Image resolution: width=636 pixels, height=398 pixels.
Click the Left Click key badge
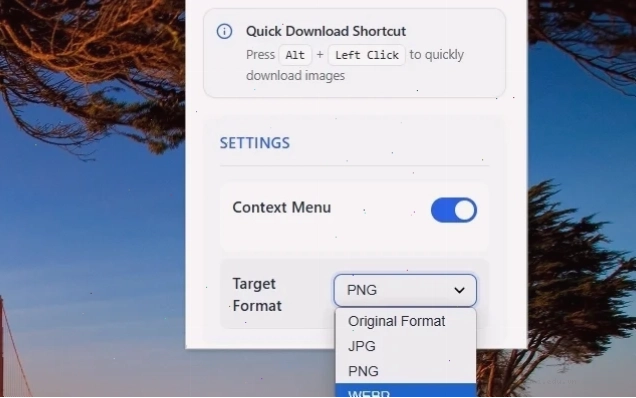[x=367, y=55]
